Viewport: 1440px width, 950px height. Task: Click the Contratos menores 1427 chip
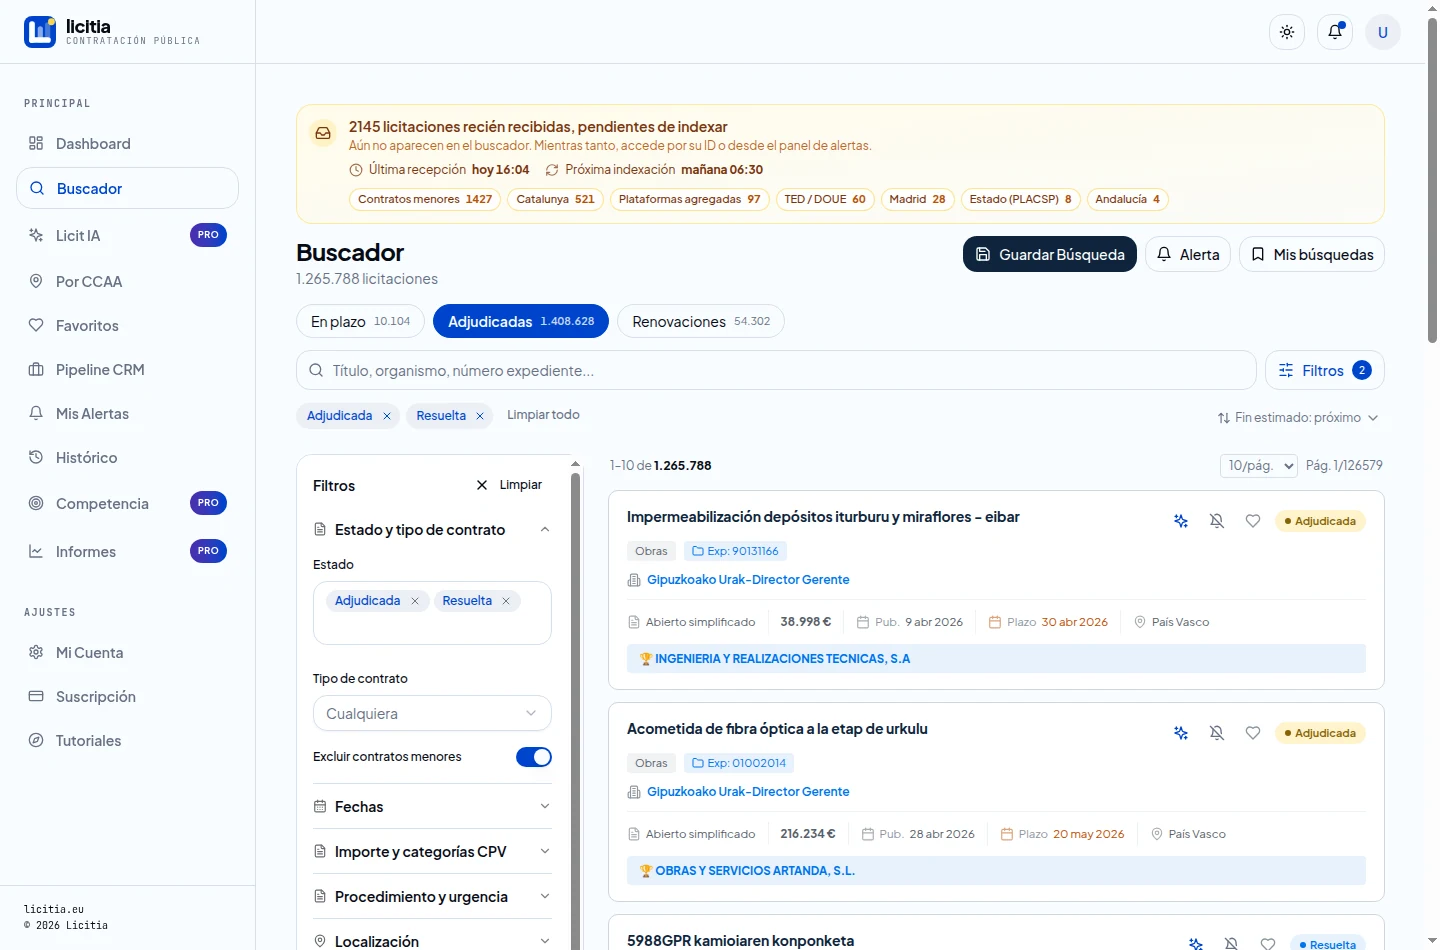(x=425, y=199)
